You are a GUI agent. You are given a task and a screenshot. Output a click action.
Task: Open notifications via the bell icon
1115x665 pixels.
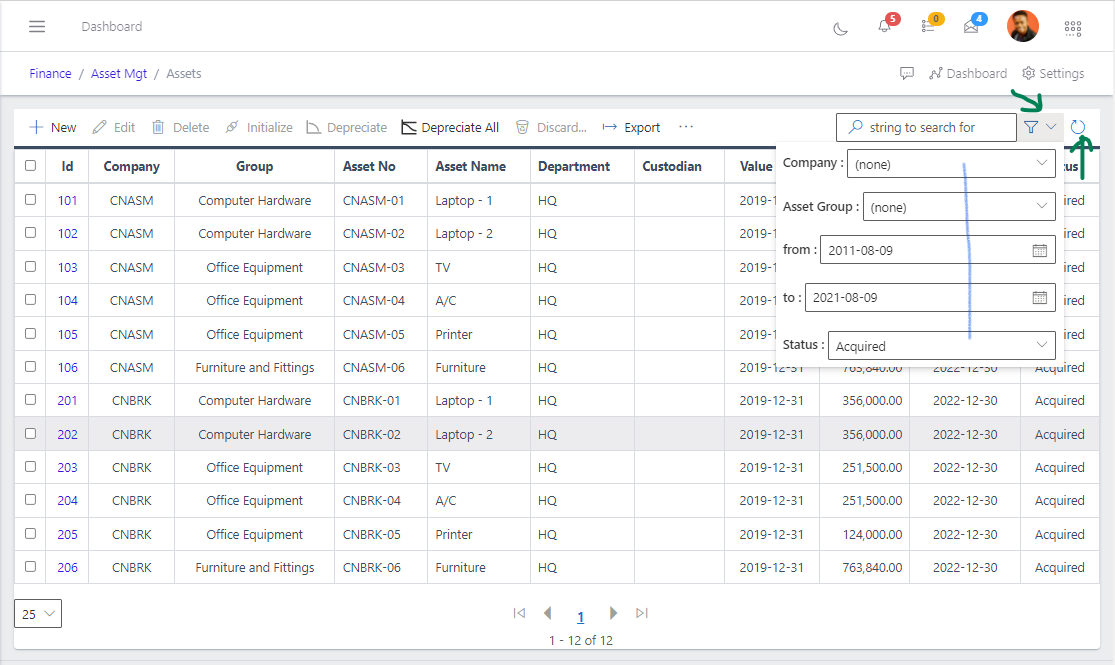point(884,27)
